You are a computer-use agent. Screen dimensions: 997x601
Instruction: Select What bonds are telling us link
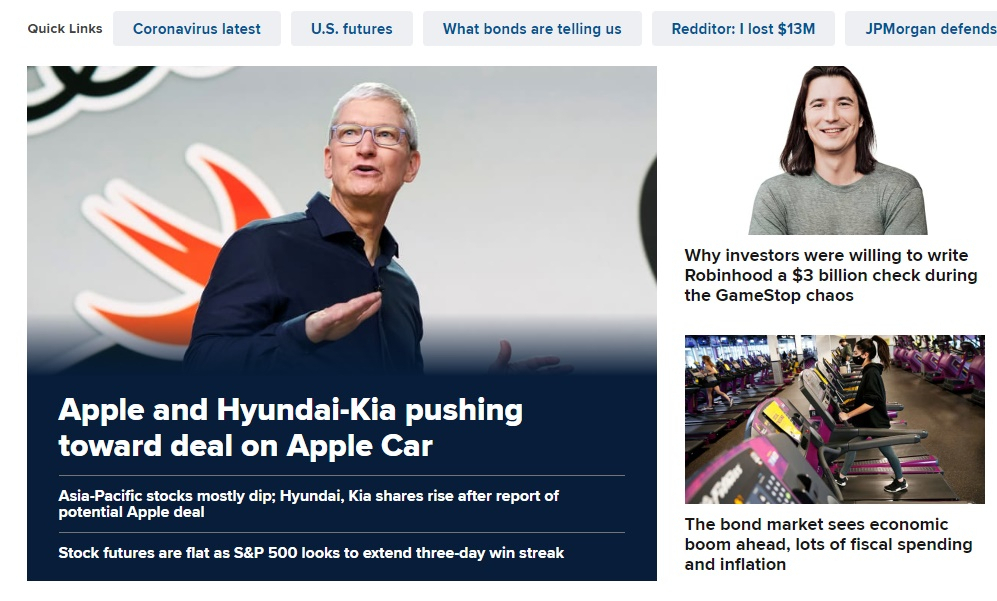click(x=532, y=29)
